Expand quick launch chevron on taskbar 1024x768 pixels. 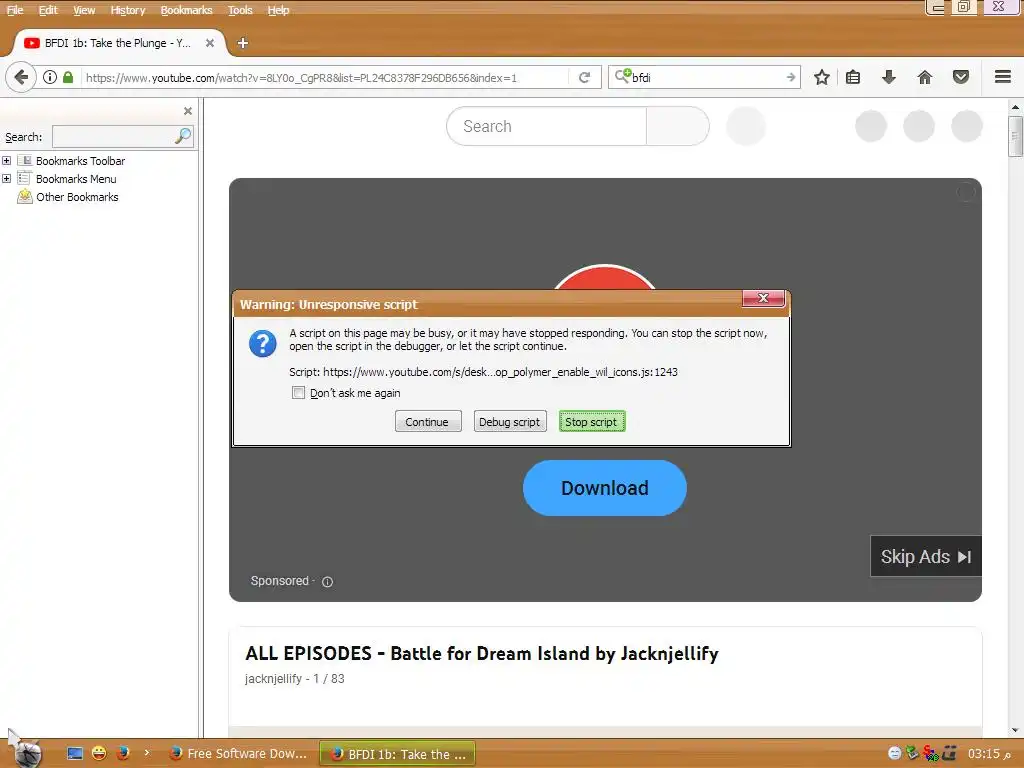[x=146, y=752]
